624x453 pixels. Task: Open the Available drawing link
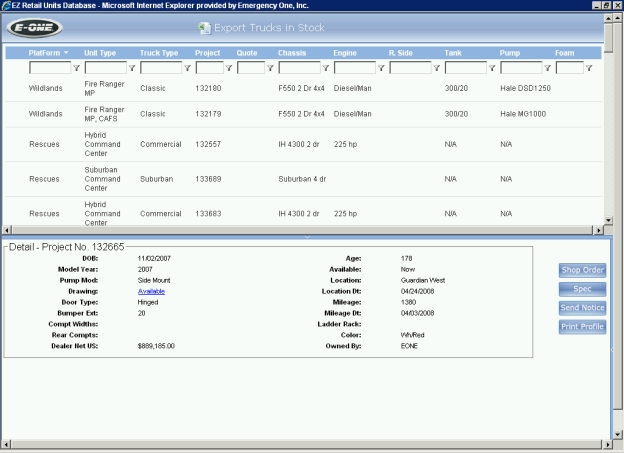(x=151, y=291)
